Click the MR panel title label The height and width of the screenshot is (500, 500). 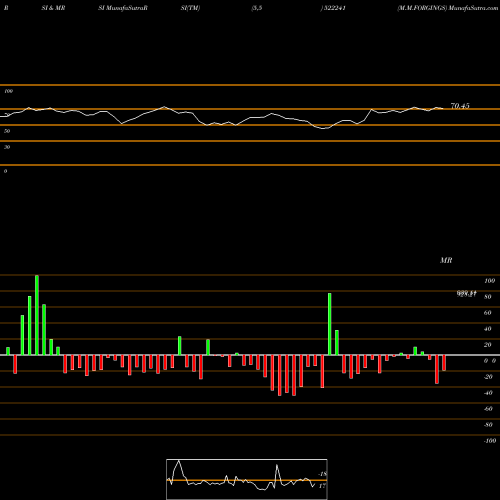point(446,260)
